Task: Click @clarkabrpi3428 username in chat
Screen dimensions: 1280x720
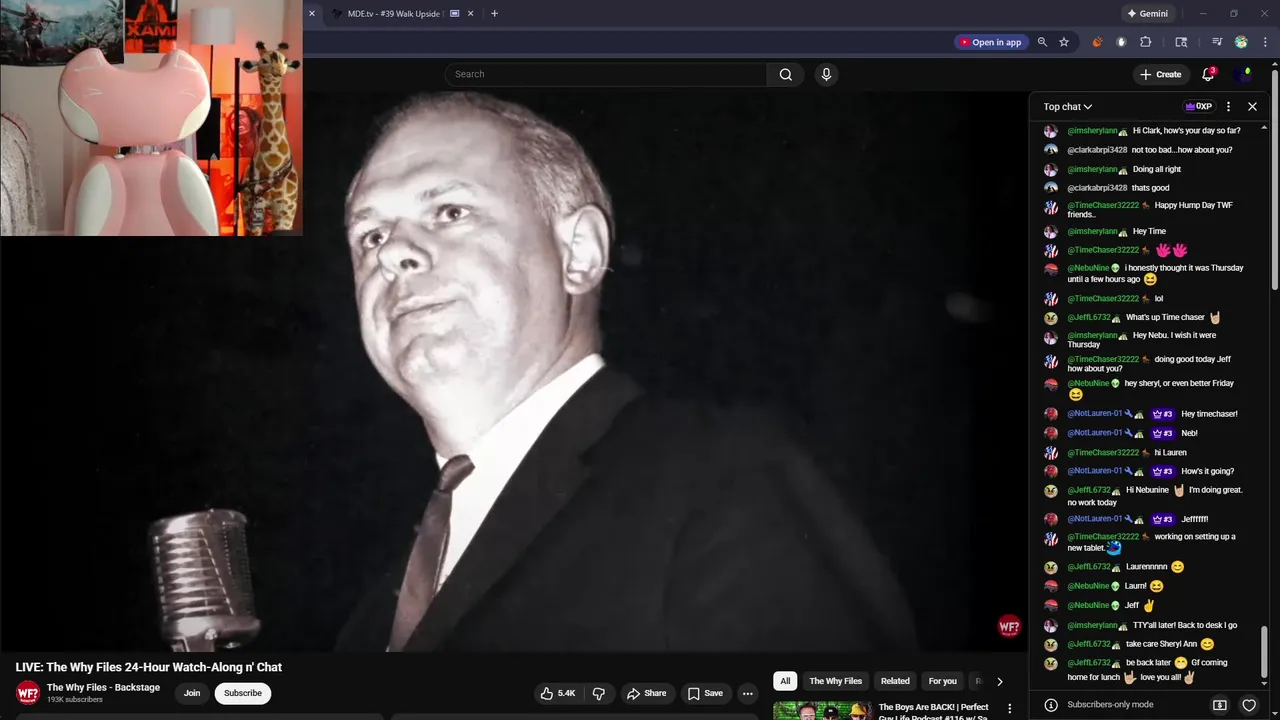Action: pos(1097,150)
